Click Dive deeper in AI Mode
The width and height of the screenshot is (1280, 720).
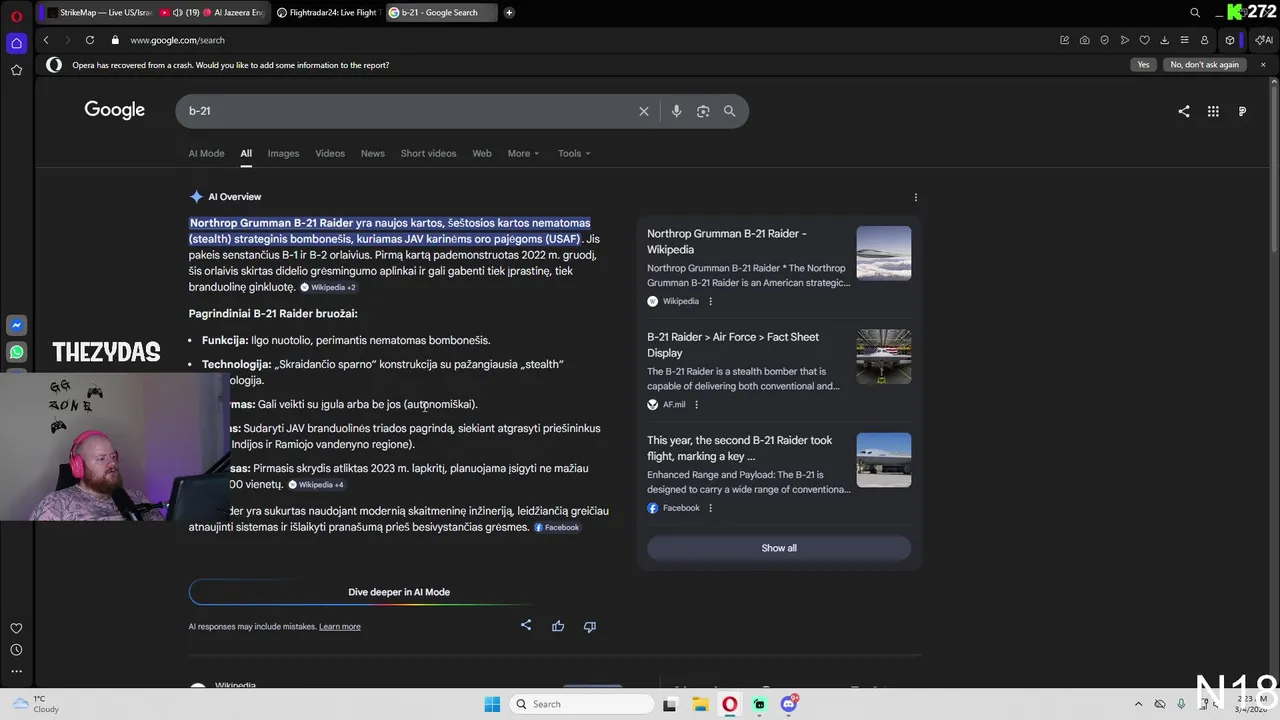click(399, 592)
